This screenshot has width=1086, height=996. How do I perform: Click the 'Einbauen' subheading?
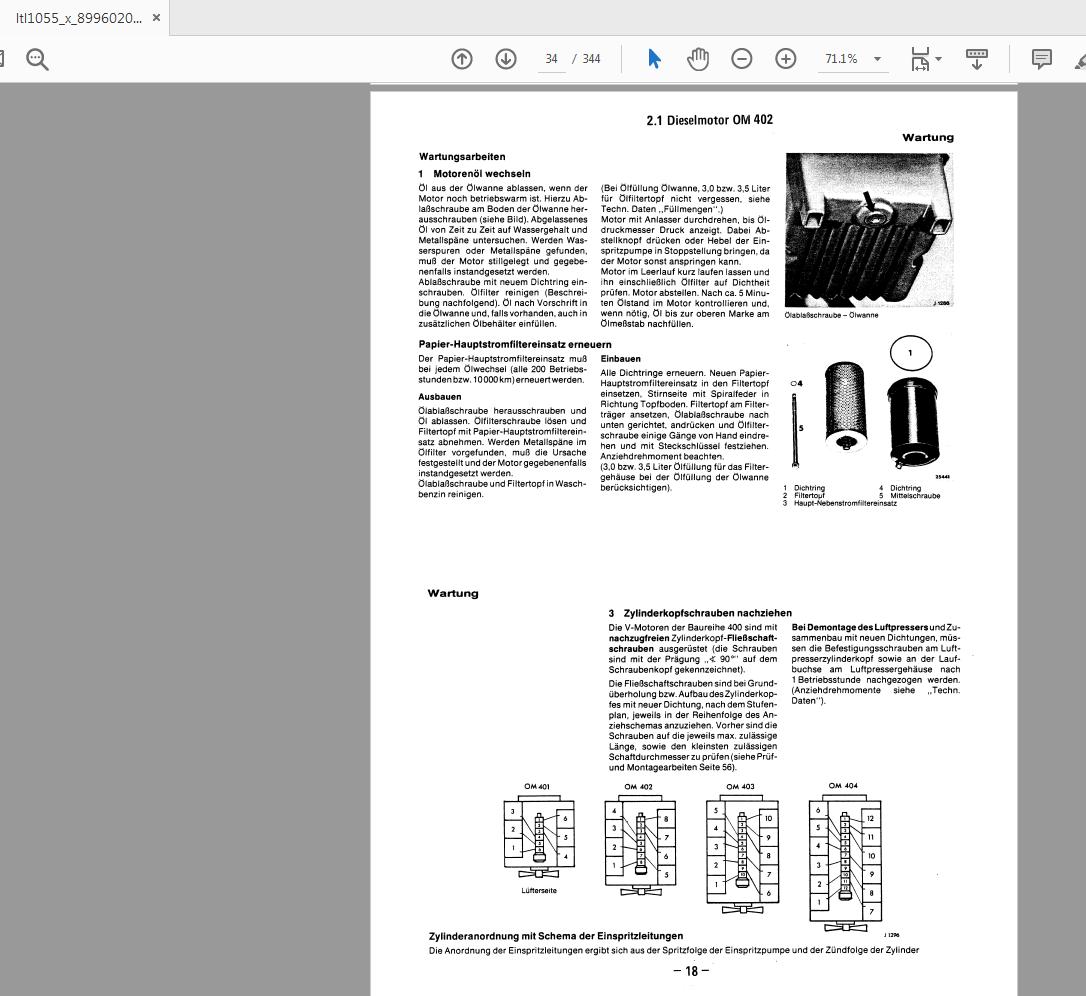coord(621,359)
